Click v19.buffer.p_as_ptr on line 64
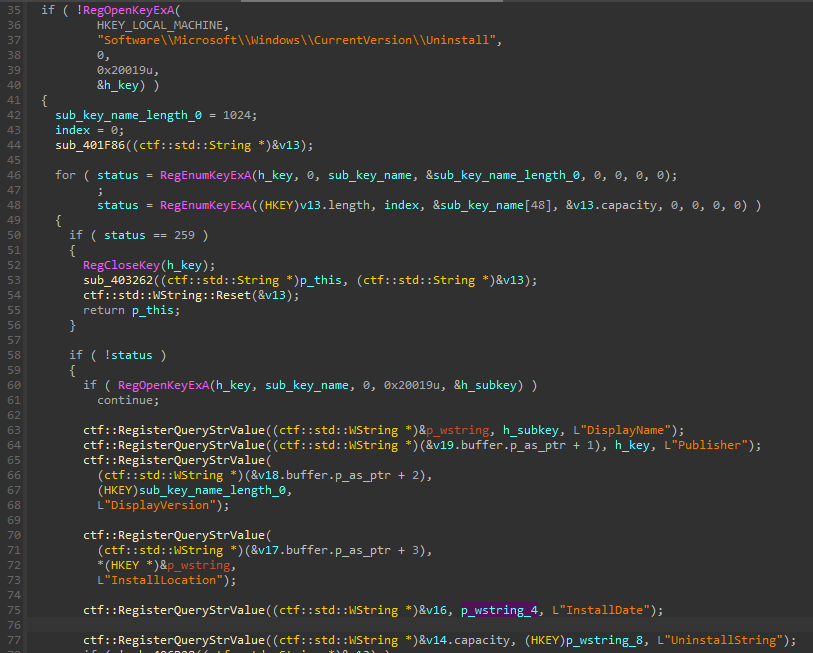Viewport: 813px width, 653px height. [x=499, y=446]
